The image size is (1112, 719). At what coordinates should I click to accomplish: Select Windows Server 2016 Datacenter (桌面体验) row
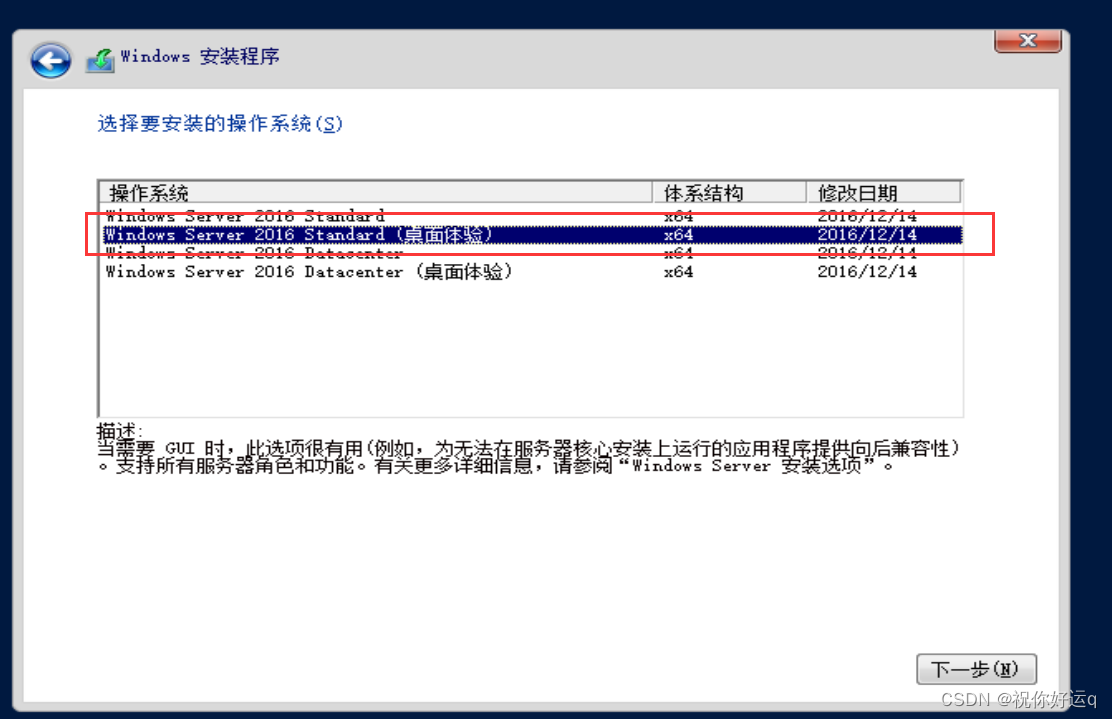pyautogui.click(x=530, y=272)
